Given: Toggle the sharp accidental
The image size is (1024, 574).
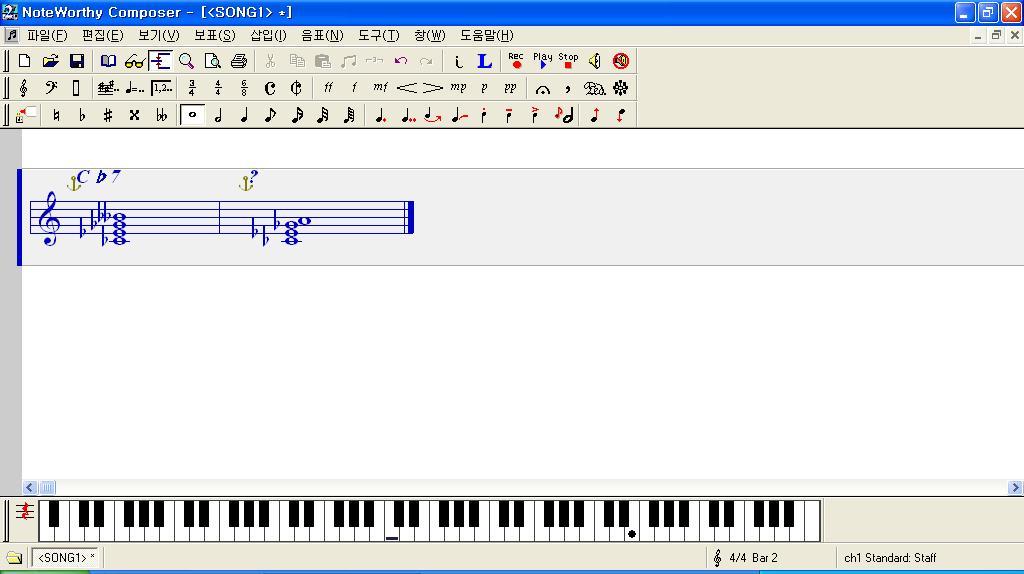Looking at the screenshot, I should click(x=108, y=115).
